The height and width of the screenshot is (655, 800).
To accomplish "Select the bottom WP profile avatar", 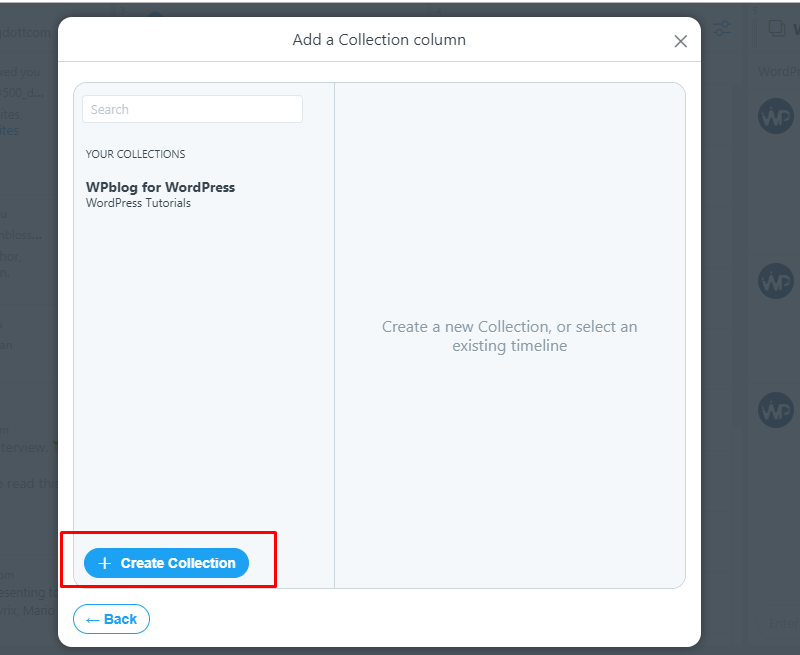I will [776, 410].
